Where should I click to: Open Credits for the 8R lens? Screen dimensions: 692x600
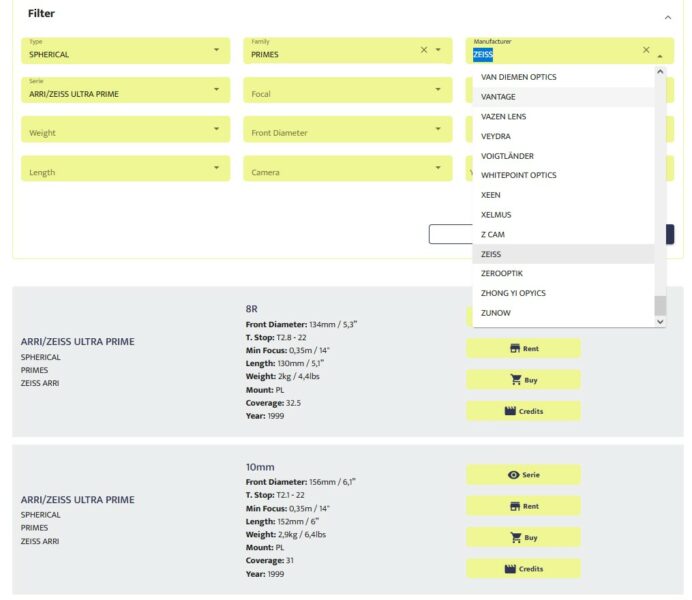[523, 411]
